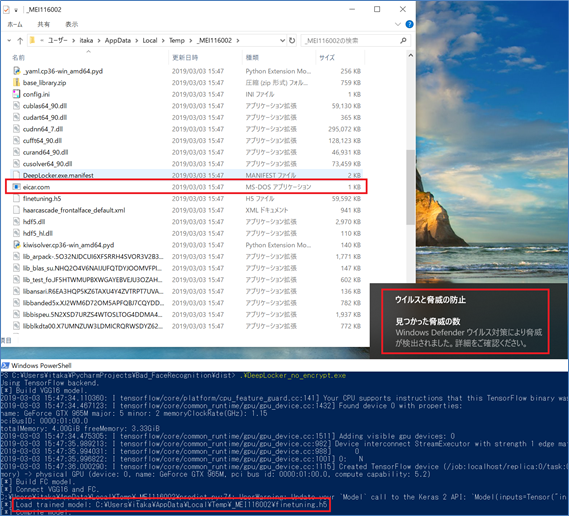Select the cudnn64_7.dll file icon
This screenshot has width=569, height=516.
[x=16, y=129]
